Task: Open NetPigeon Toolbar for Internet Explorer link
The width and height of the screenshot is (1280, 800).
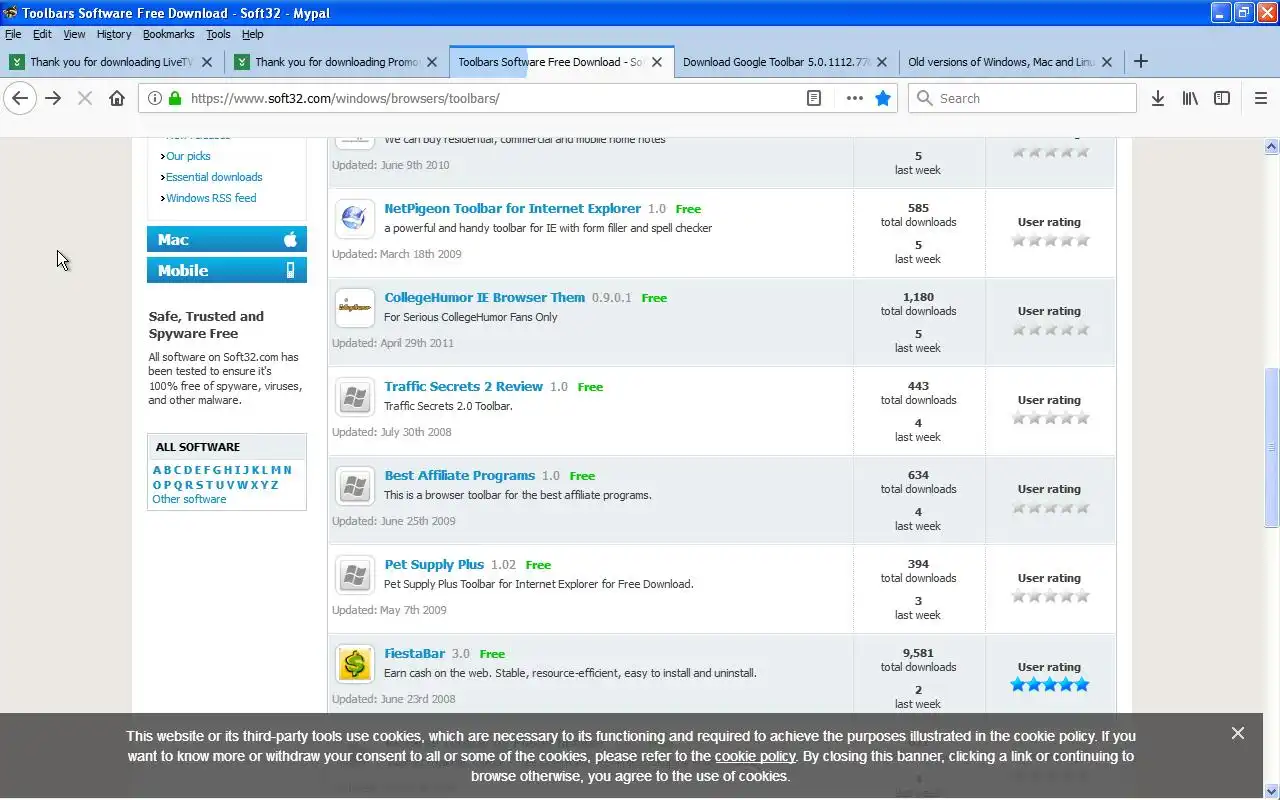Action: (512, 208)
